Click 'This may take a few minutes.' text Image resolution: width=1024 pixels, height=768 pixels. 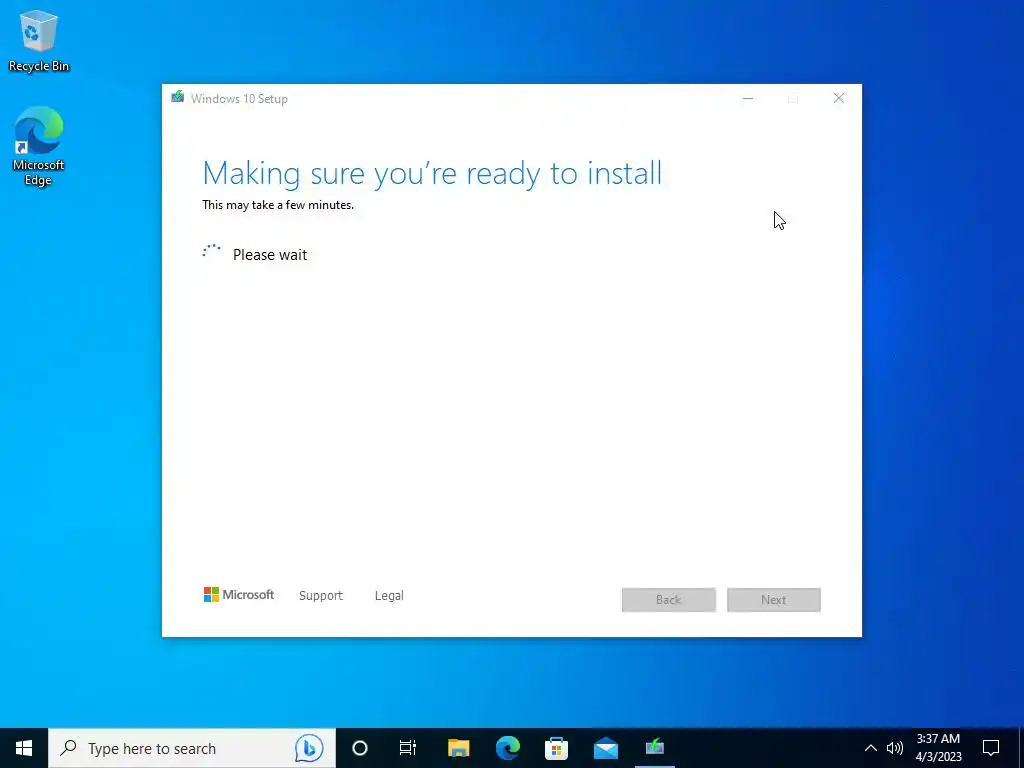(x=278, y=205)
